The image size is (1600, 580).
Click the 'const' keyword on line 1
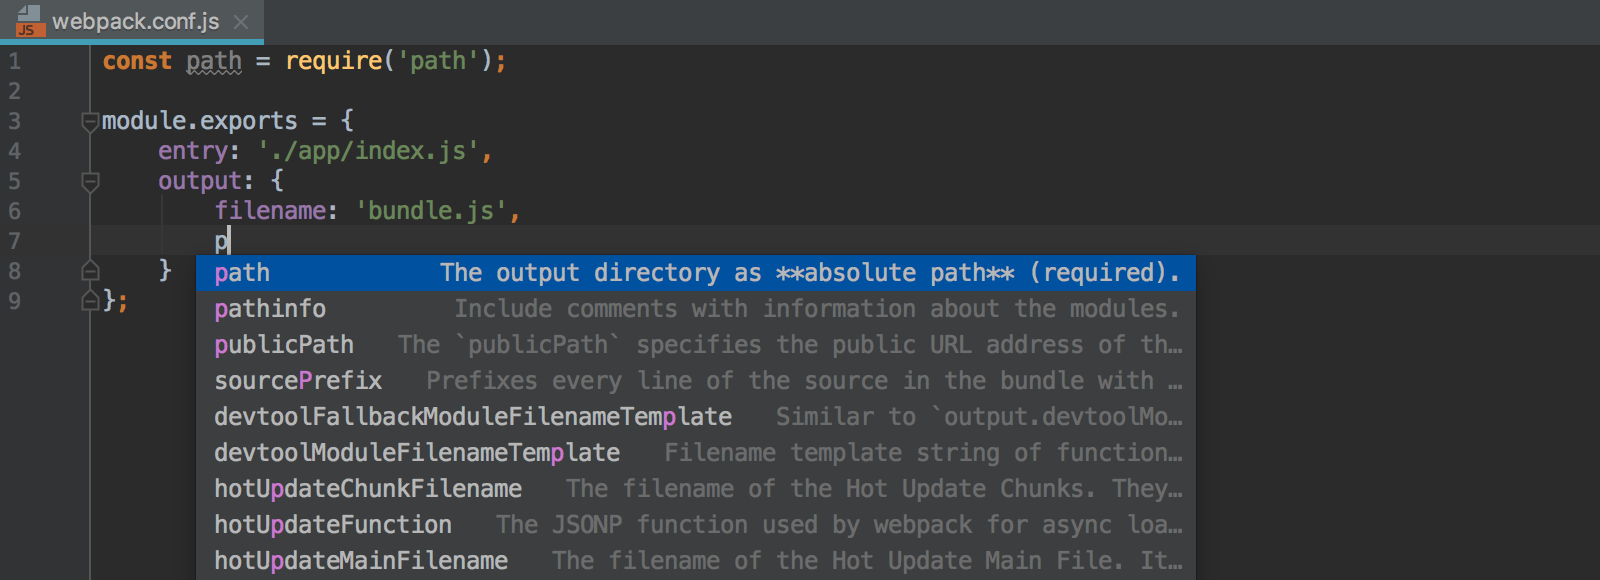tap(137, 61)
